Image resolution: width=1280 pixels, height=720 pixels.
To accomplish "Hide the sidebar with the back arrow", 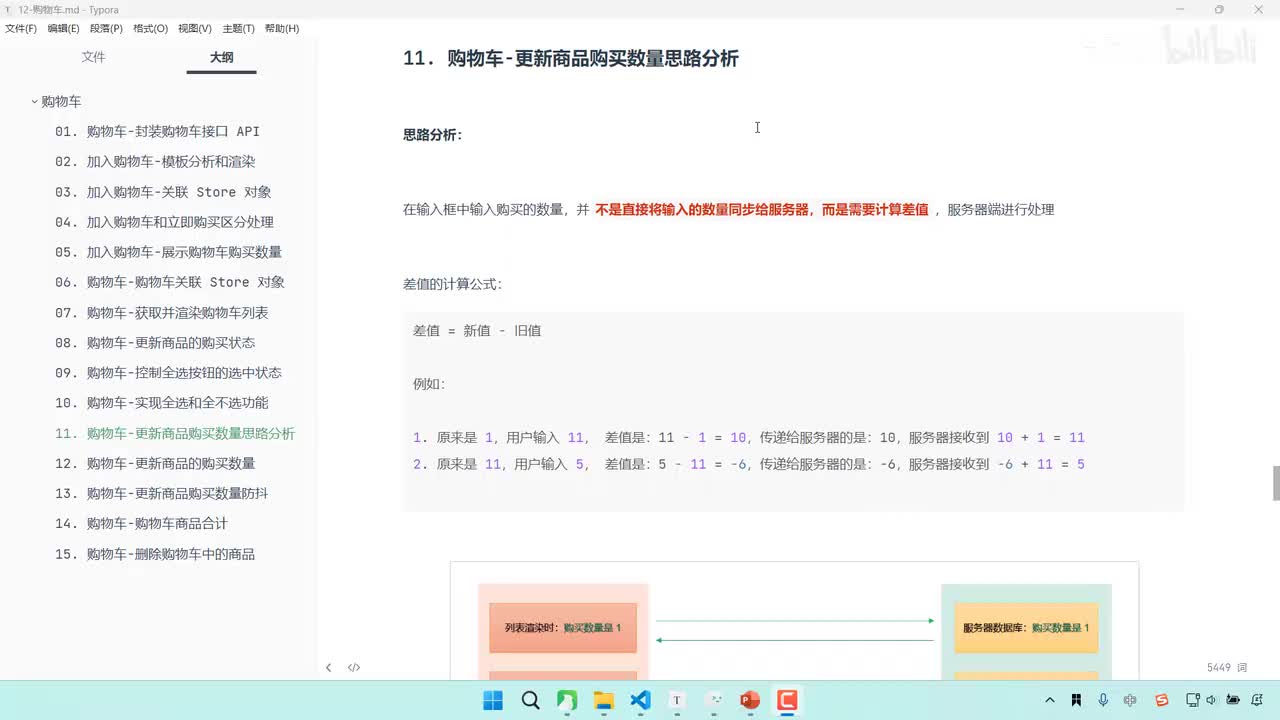I will click(x=328, y=667).
